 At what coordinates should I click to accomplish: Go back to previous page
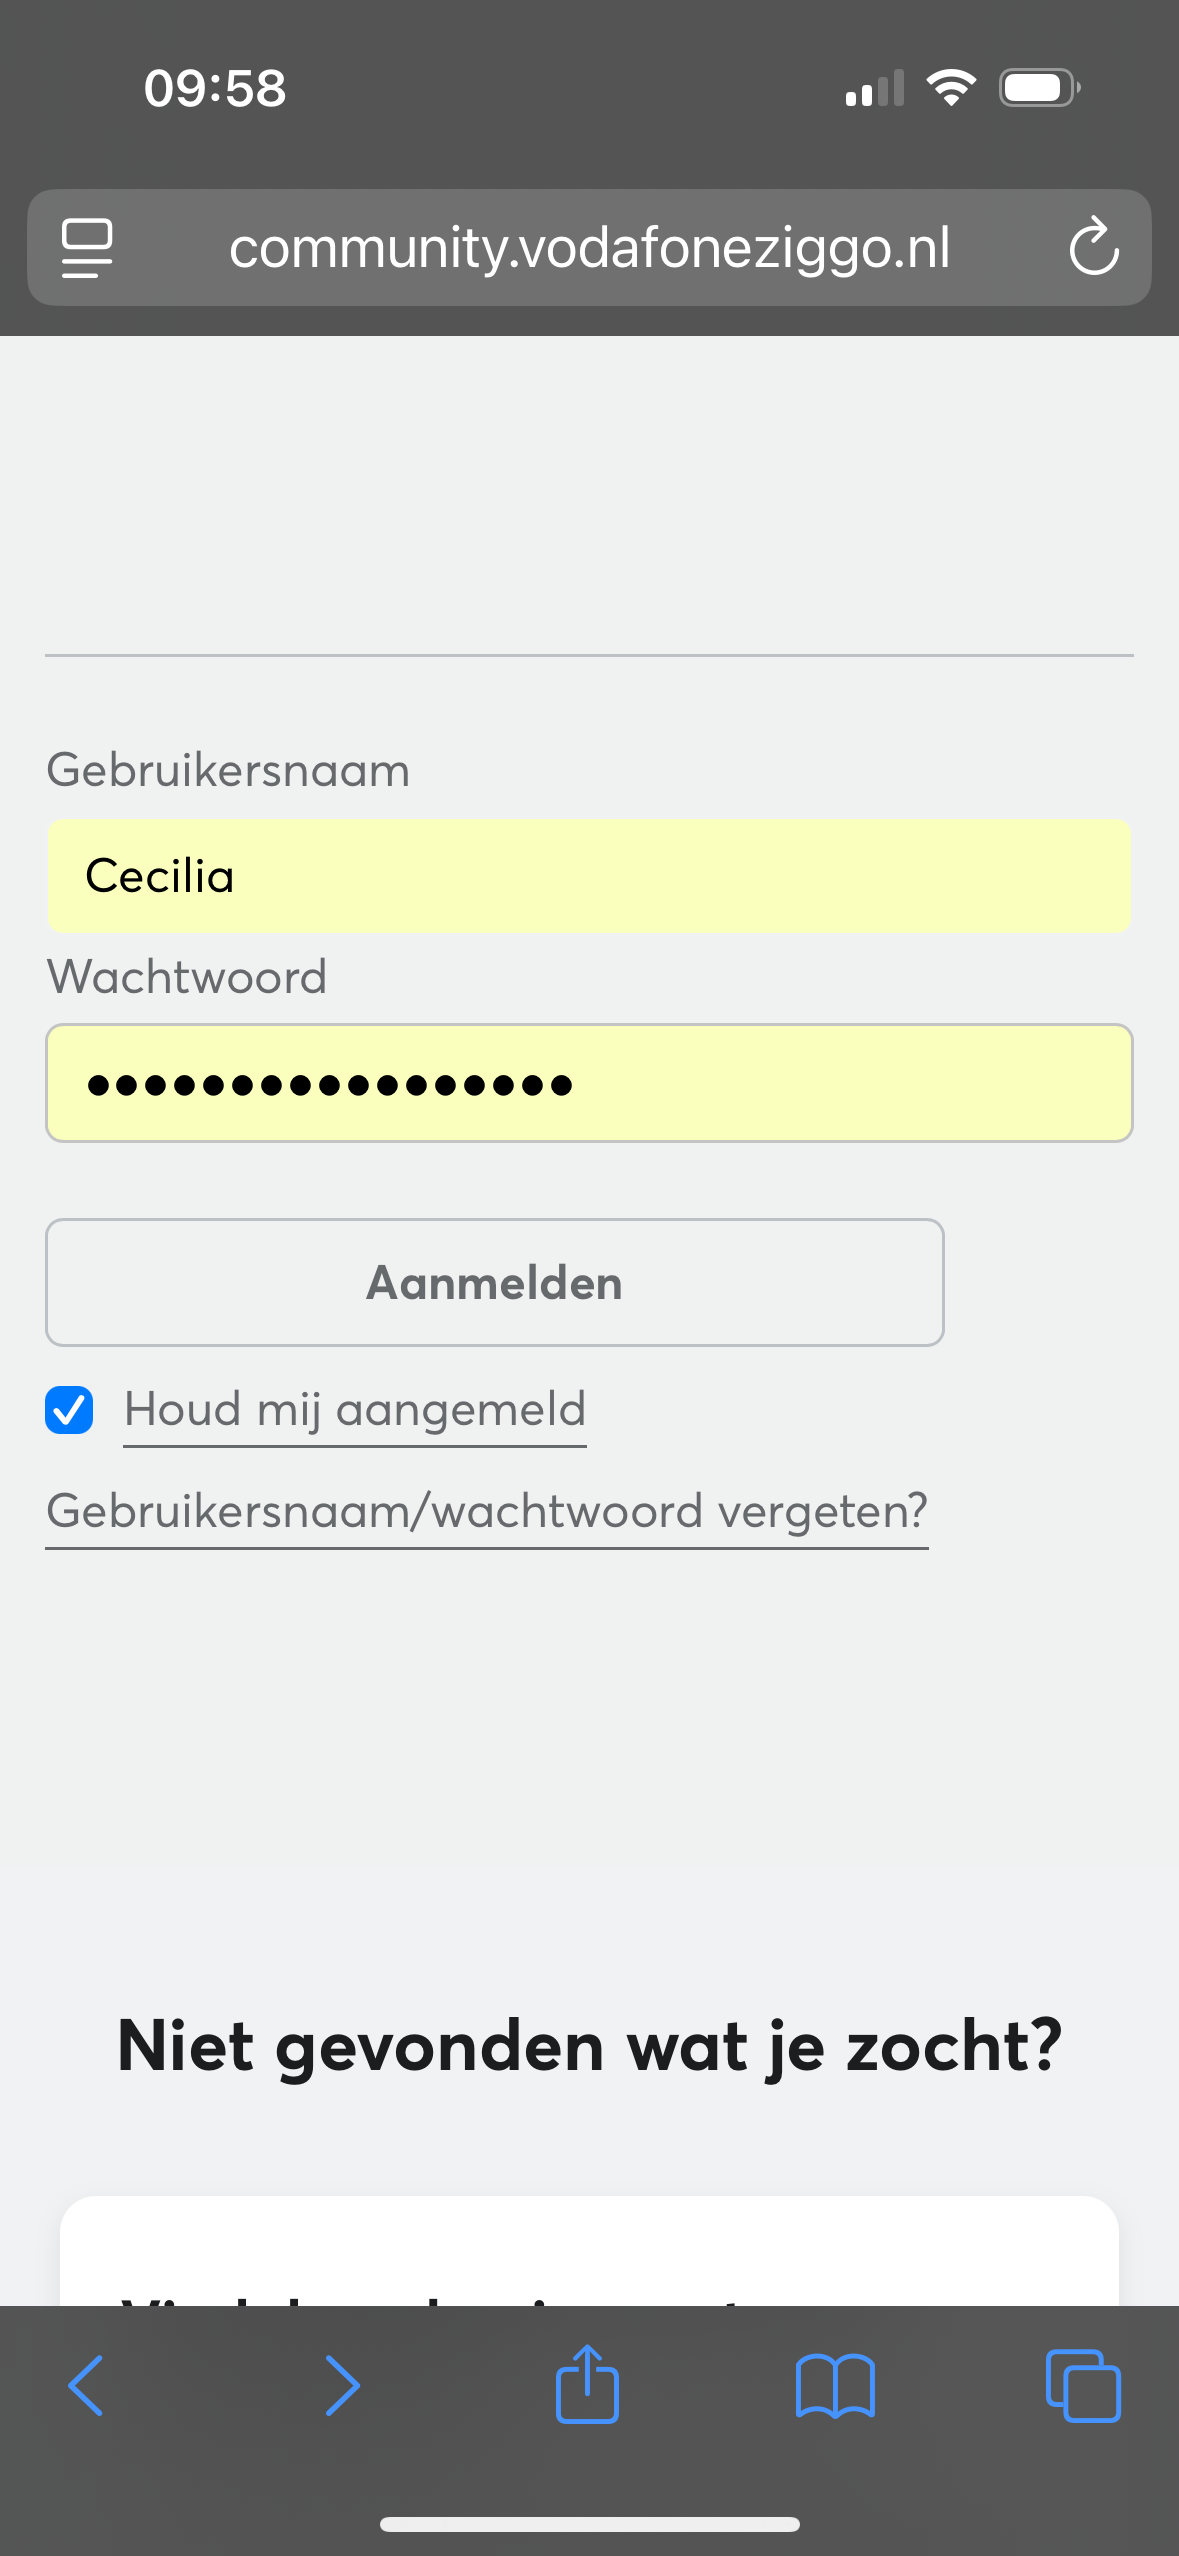click(86, 2385)
